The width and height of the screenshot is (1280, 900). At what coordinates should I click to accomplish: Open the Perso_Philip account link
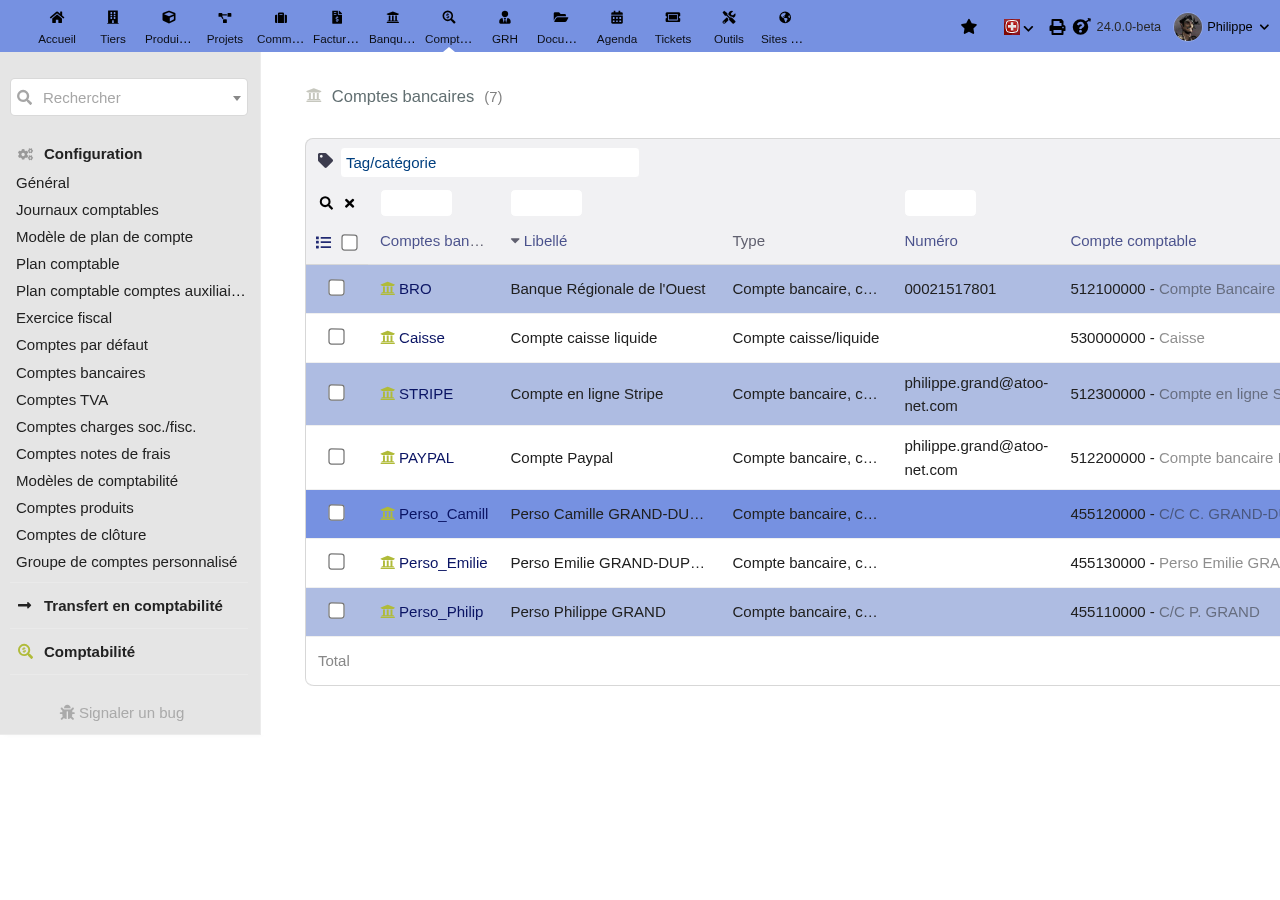point(441,612)
